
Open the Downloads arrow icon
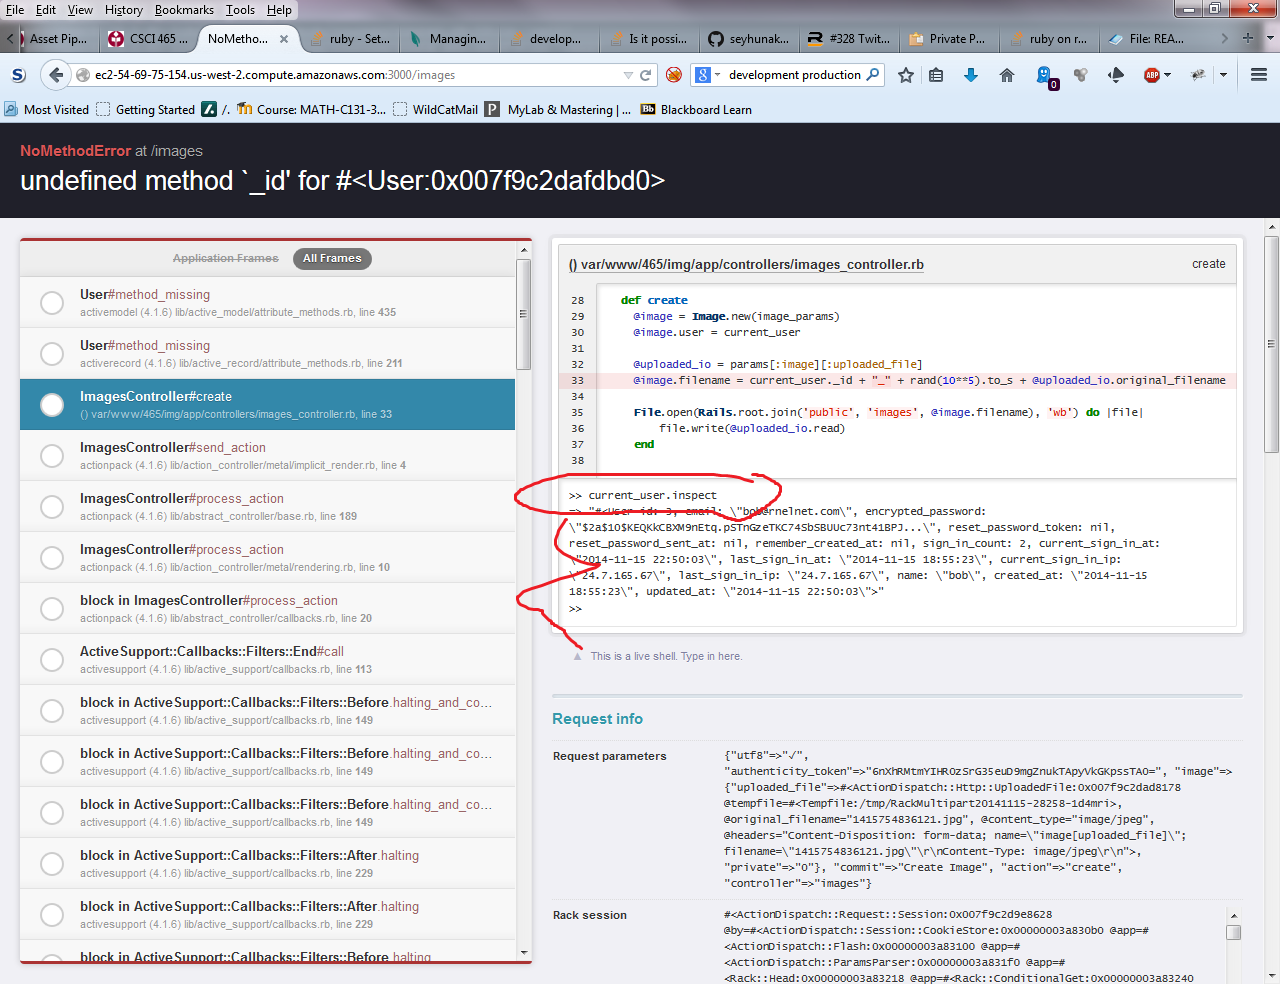click(971, 75)
